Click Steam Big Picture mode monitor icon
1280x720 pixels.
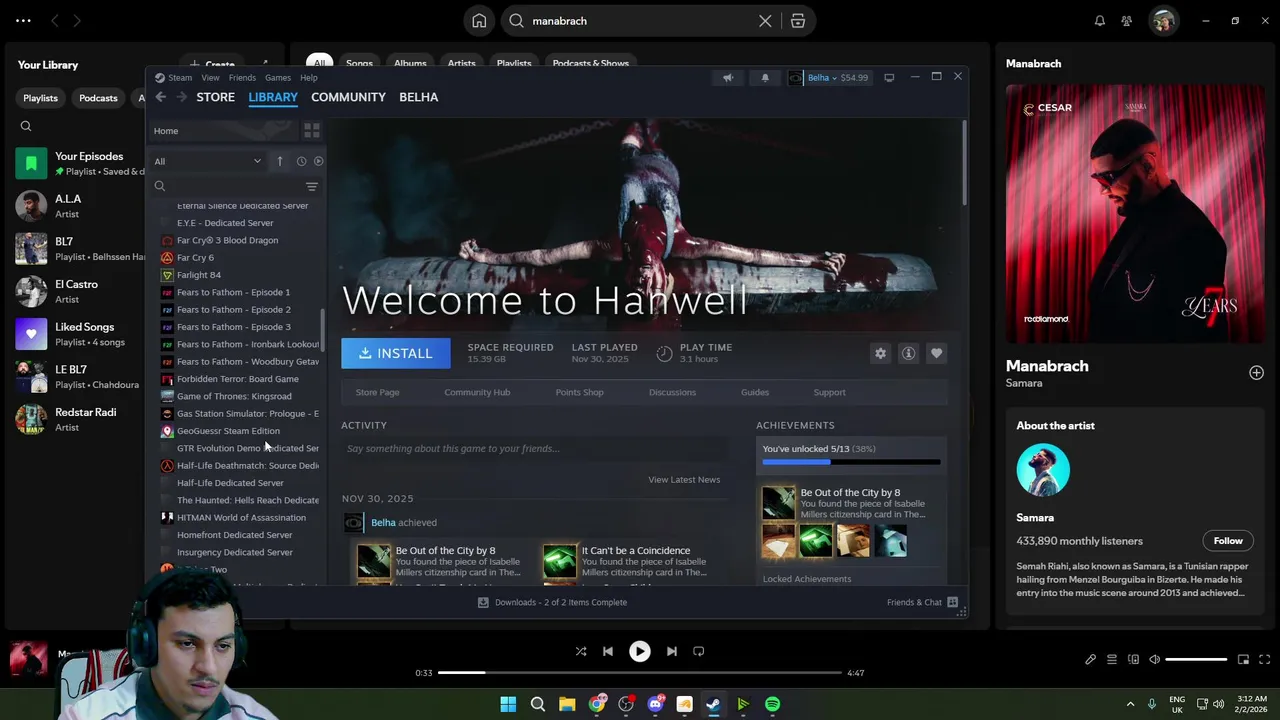coord(889,77)
